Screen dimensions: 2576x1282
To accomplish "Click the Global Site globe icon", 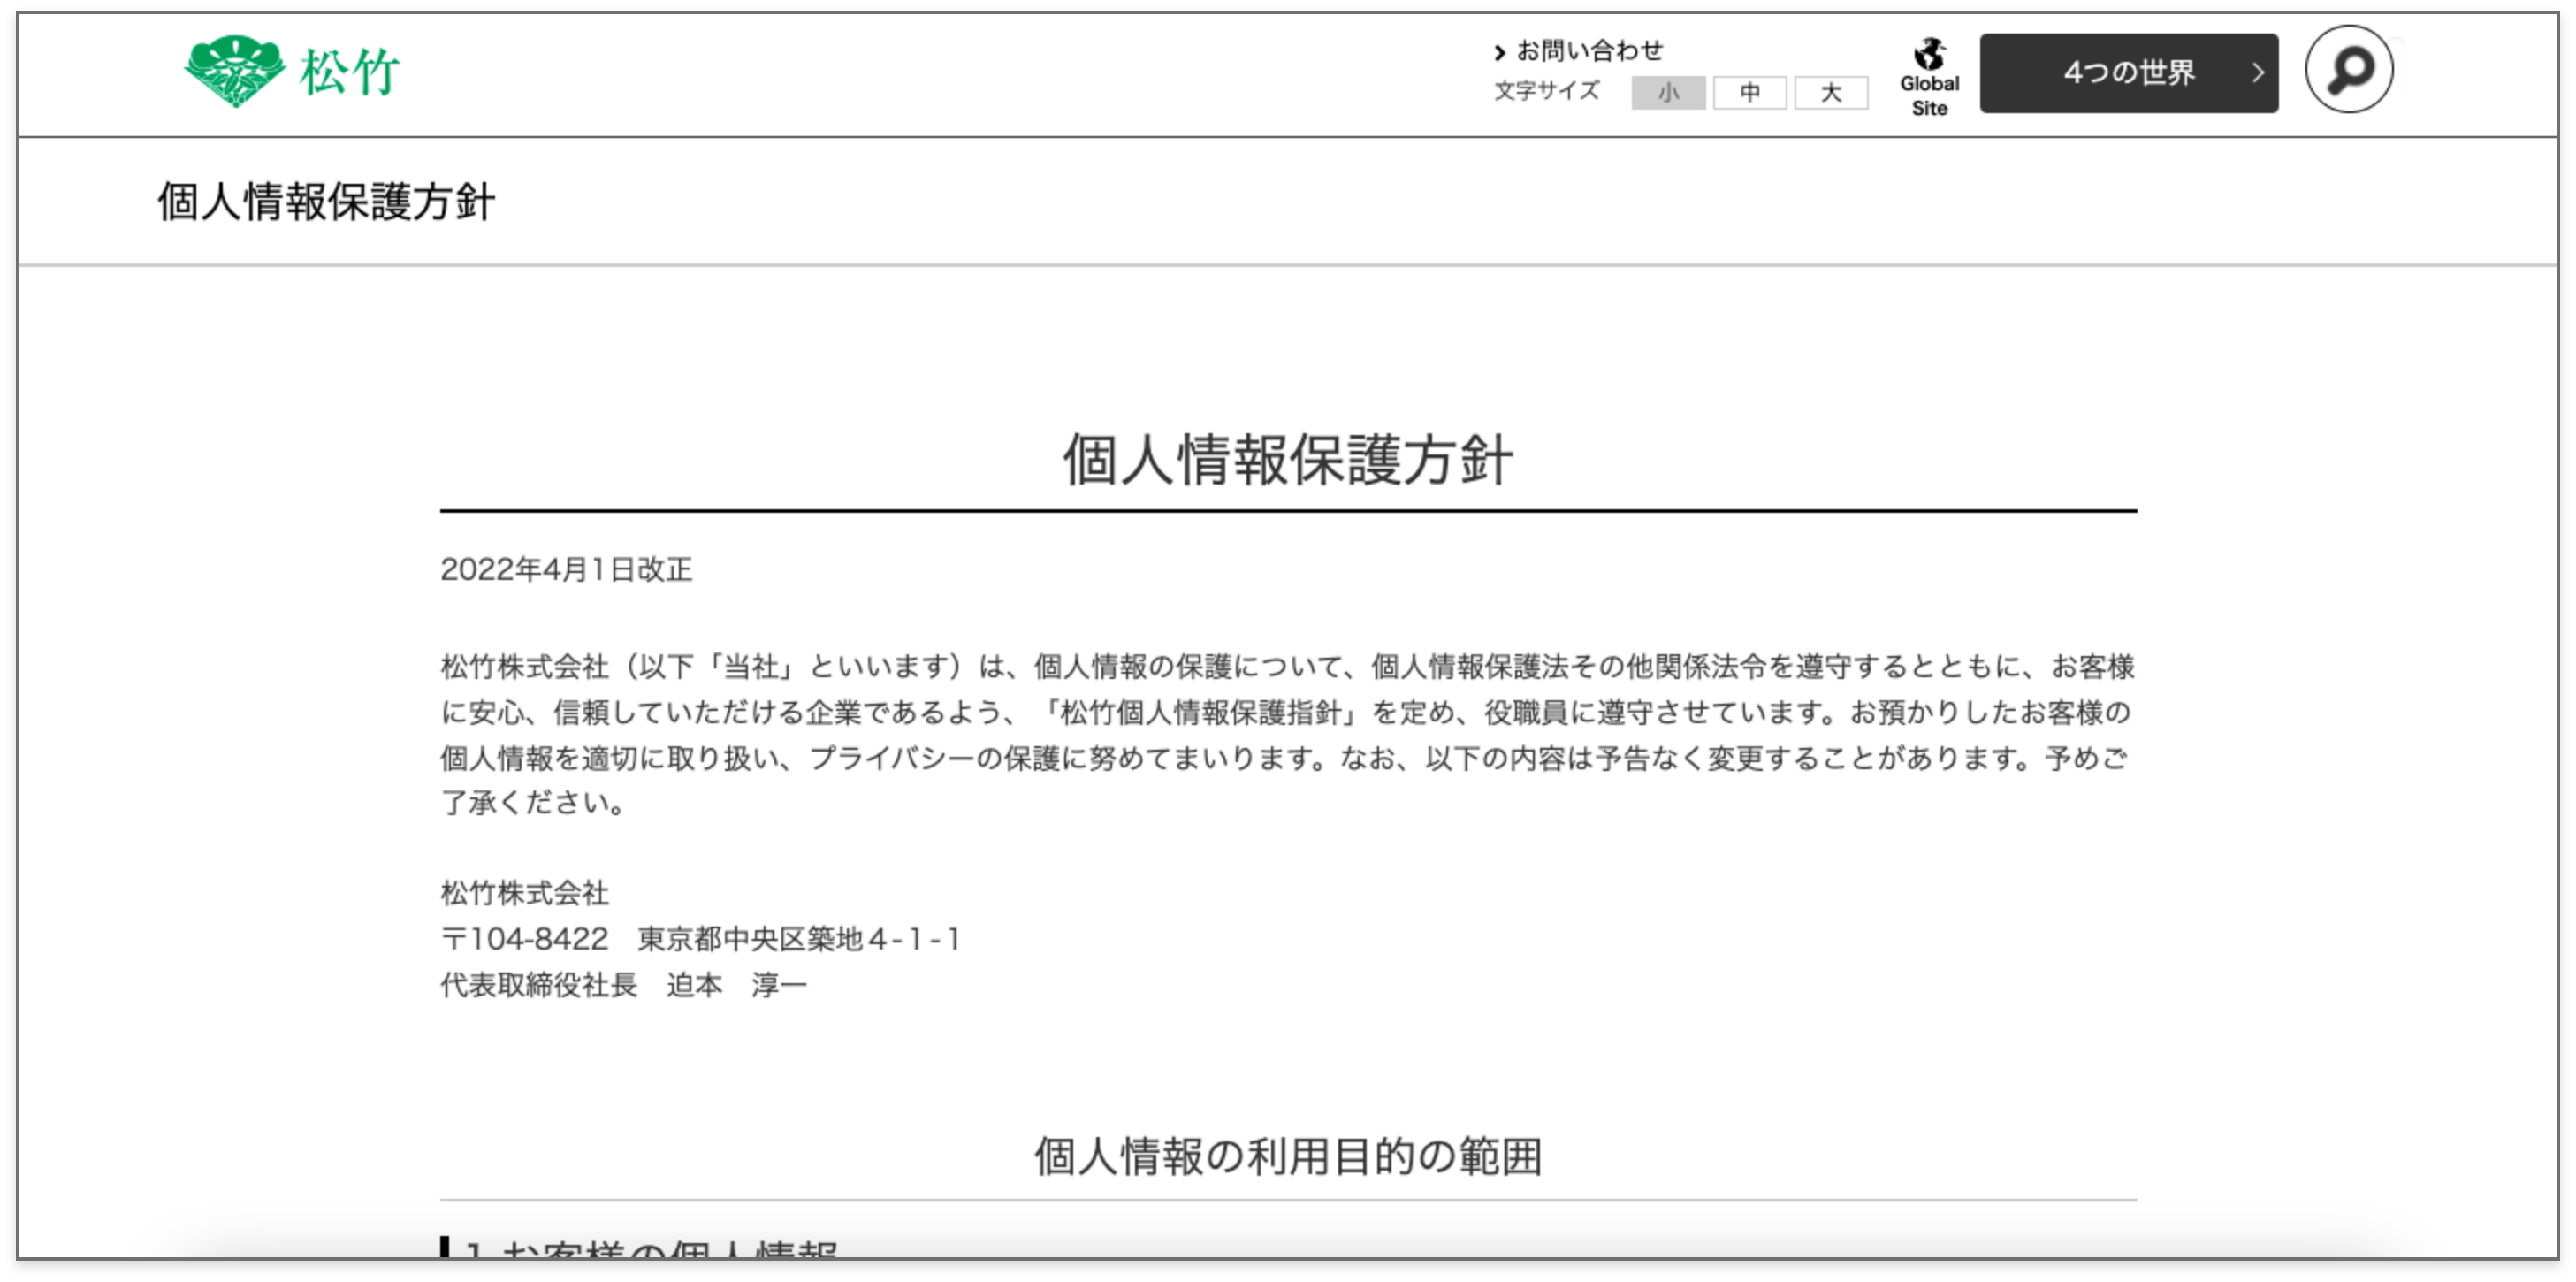I will coord(1929,53).
